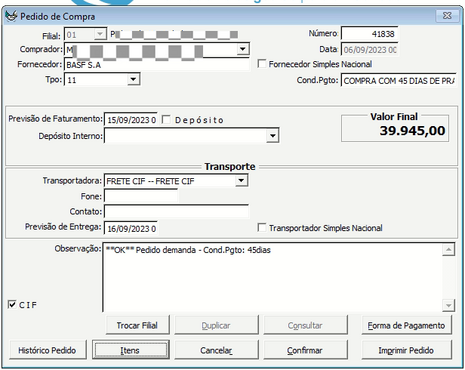Enable Fornecedor Simples Nacional checkbox
465x370 pixels.
click(x=262, y=64)
